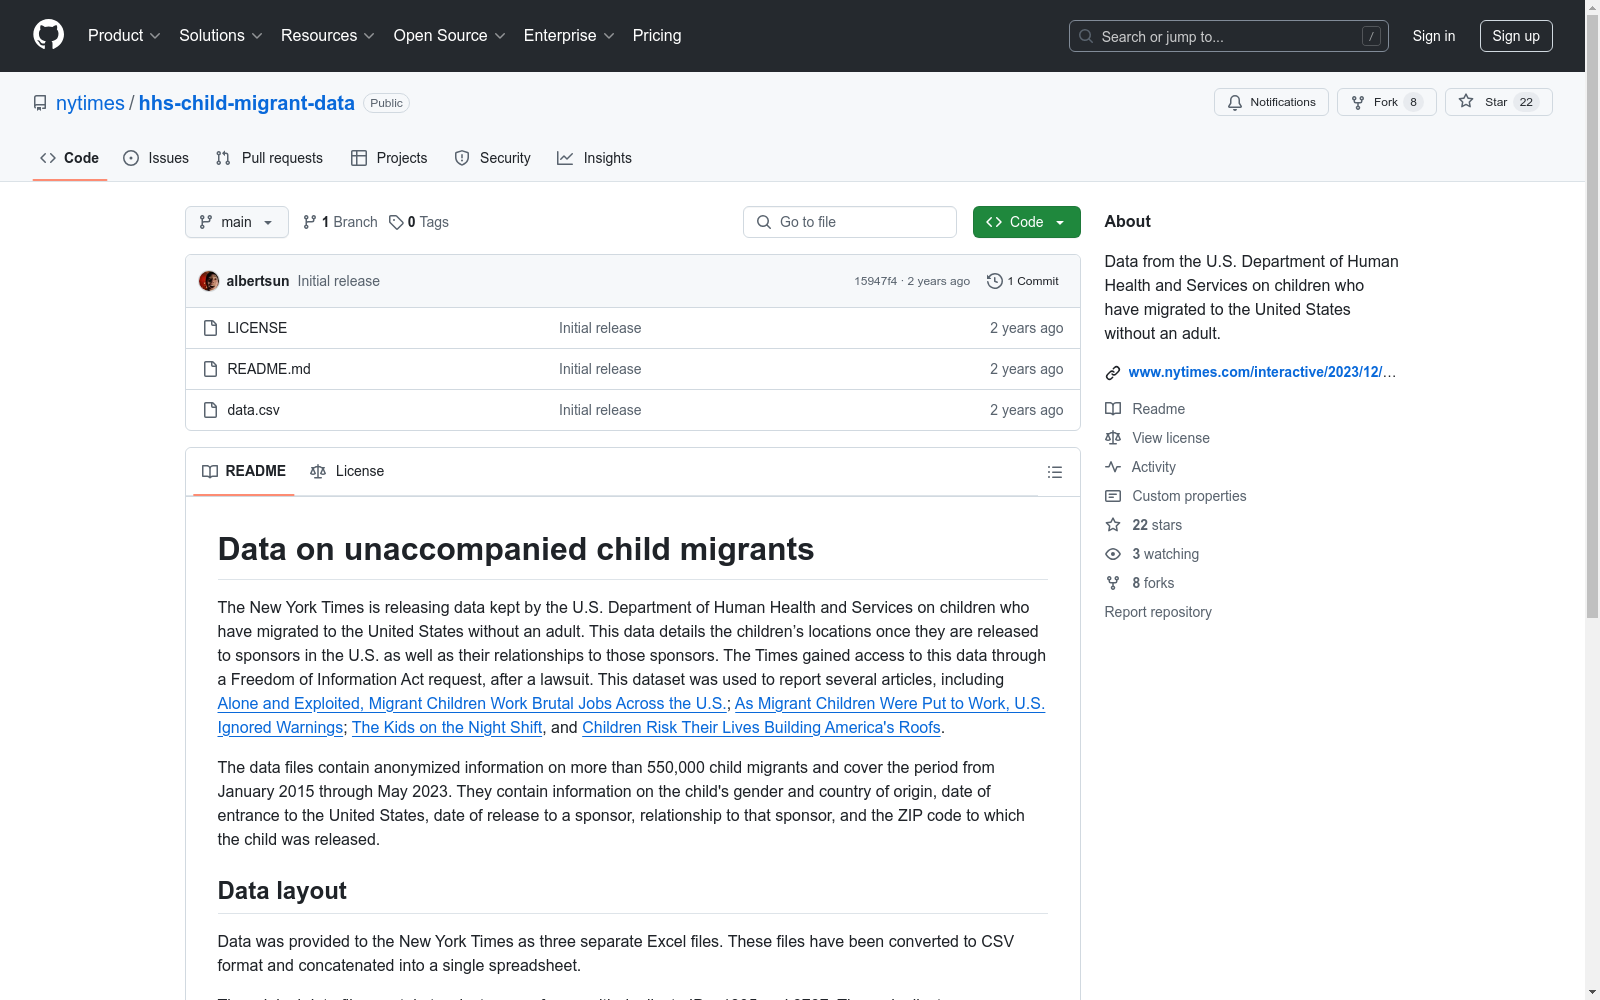The height and width of the screenshot is (1000, 1600).
Task: Click the Sign up button
Action: point(1516,36)
